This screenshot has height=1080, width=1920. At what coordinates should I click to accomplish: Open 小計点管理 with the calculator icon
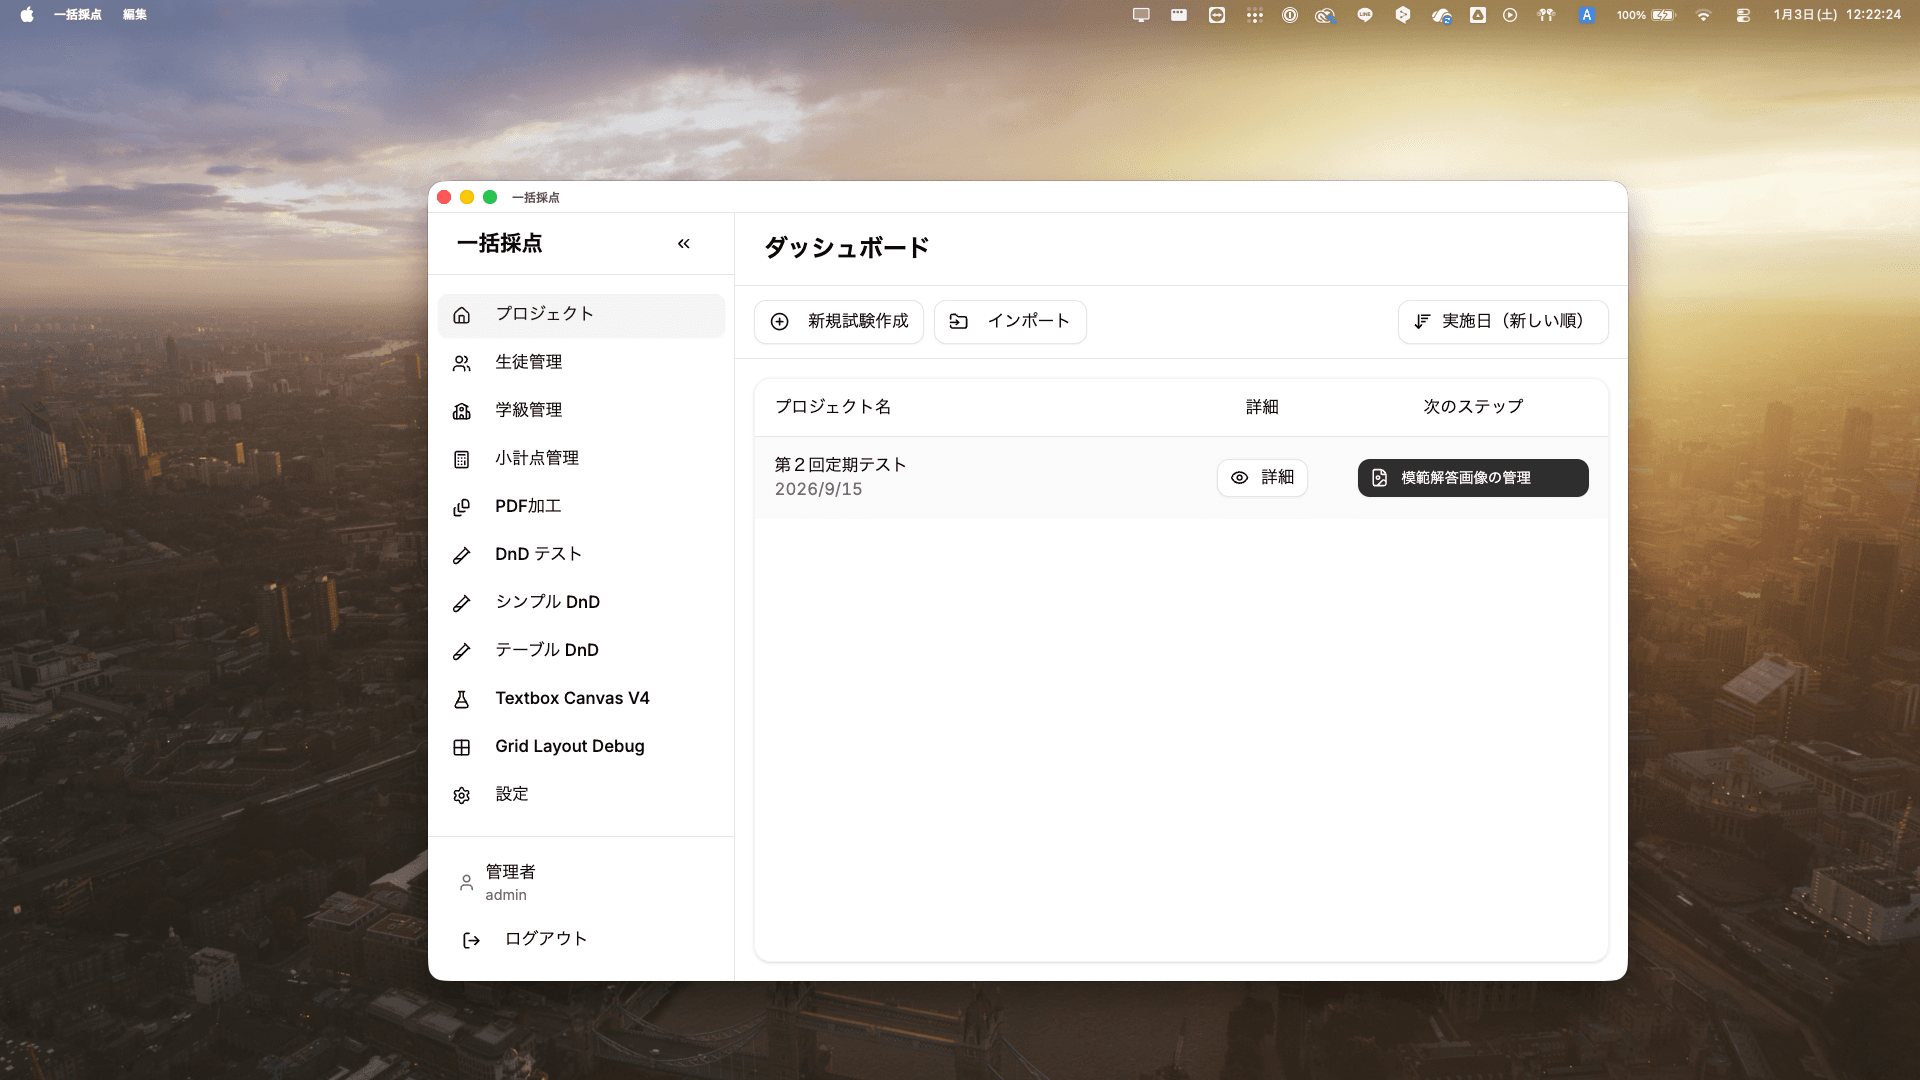pos(461,458)
